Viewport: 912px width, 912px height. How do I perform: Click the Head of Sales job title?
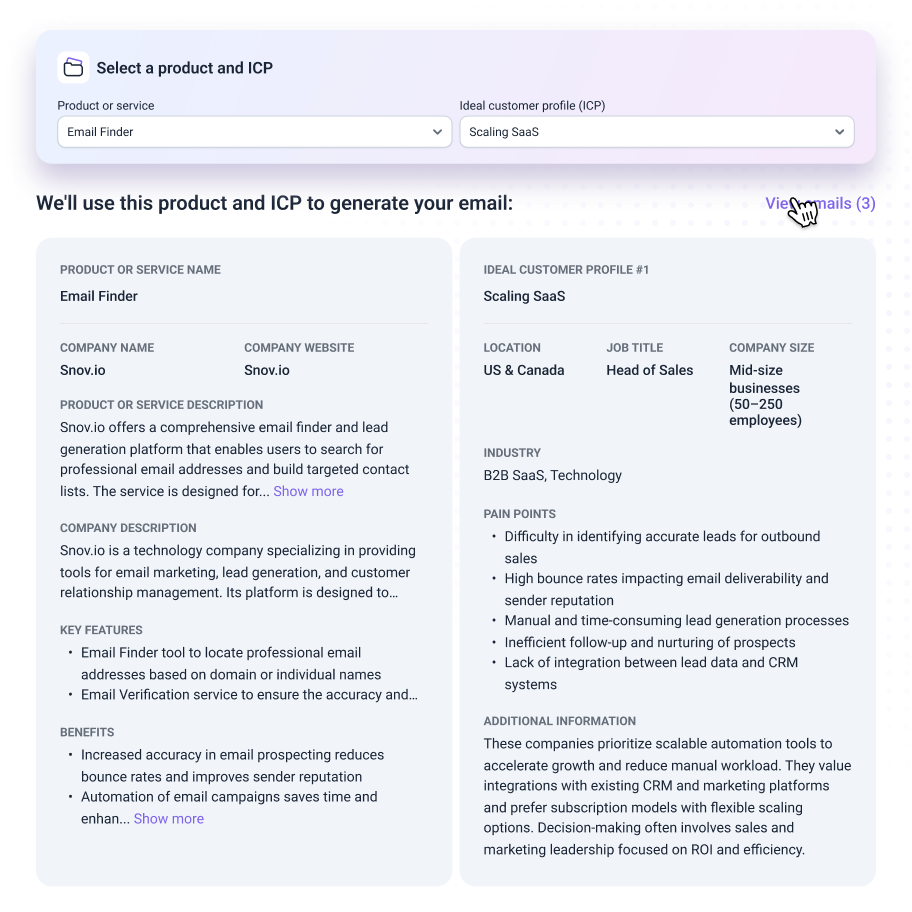click(x=650, y=370)
